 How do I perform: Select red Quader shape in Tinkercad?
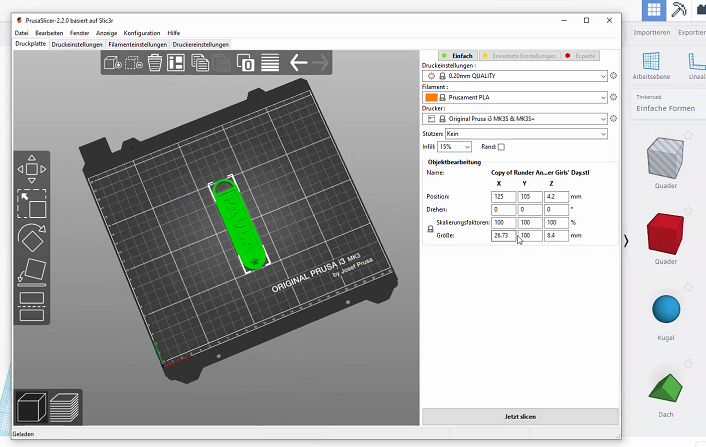coord(665,233)
